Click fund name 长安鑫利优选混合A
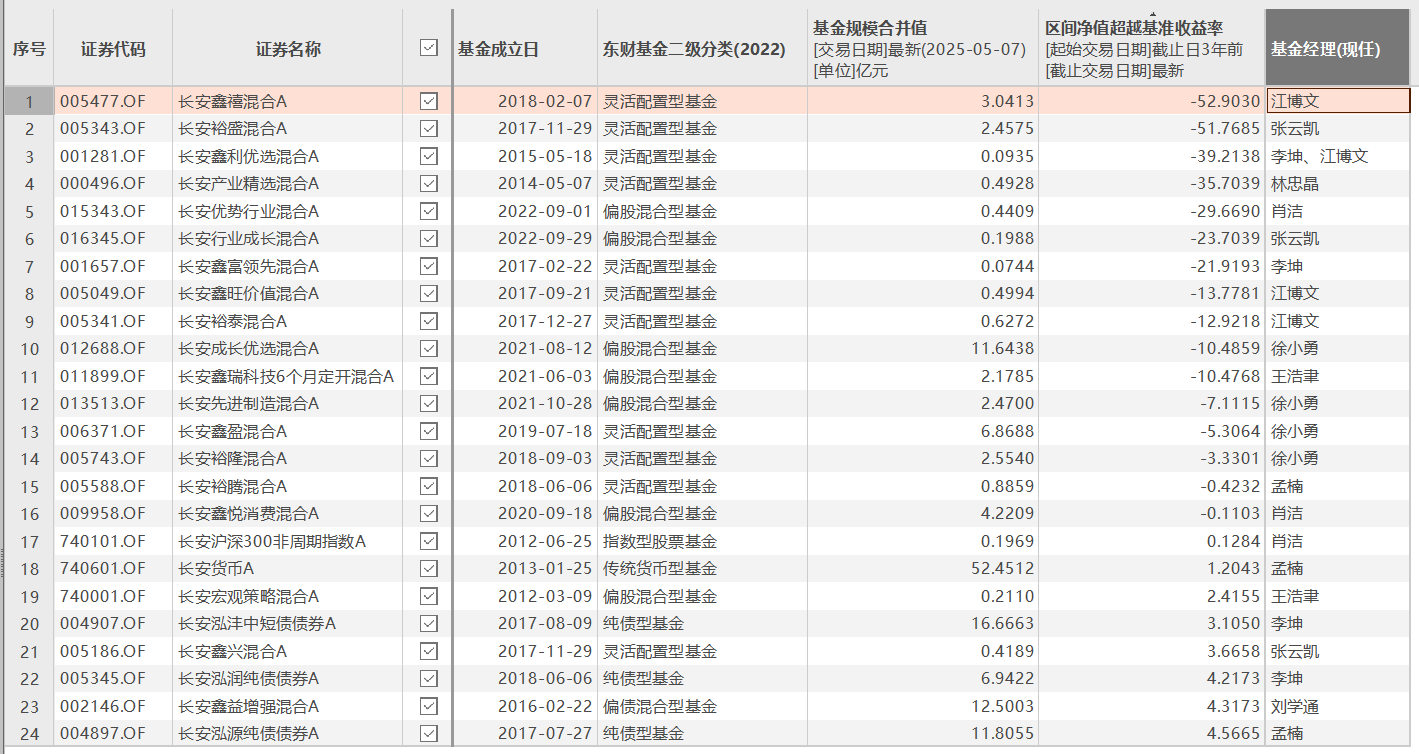1419x754 pixels. (x=249, y=156)
